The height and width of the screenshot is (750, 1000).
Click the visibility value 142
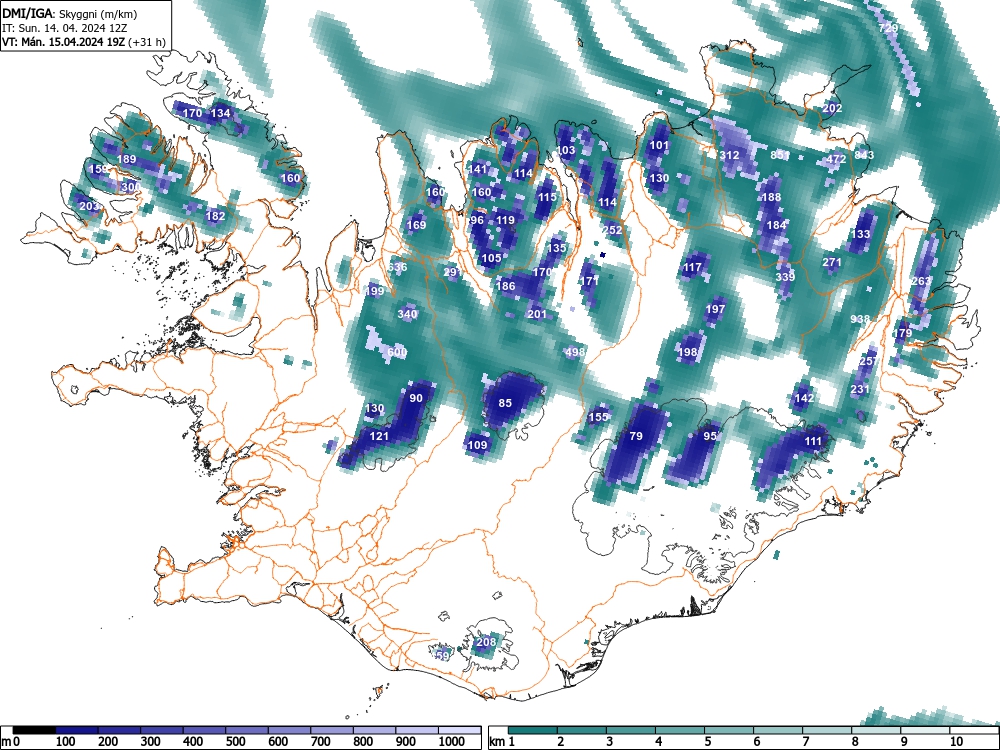pos(804,398)
